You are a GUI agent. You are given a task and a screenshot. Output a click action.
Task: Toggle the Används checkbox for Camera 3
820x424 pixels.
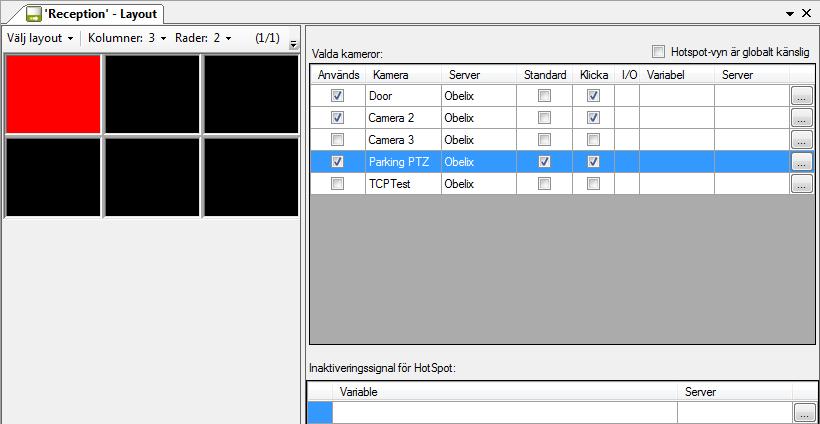338,140
